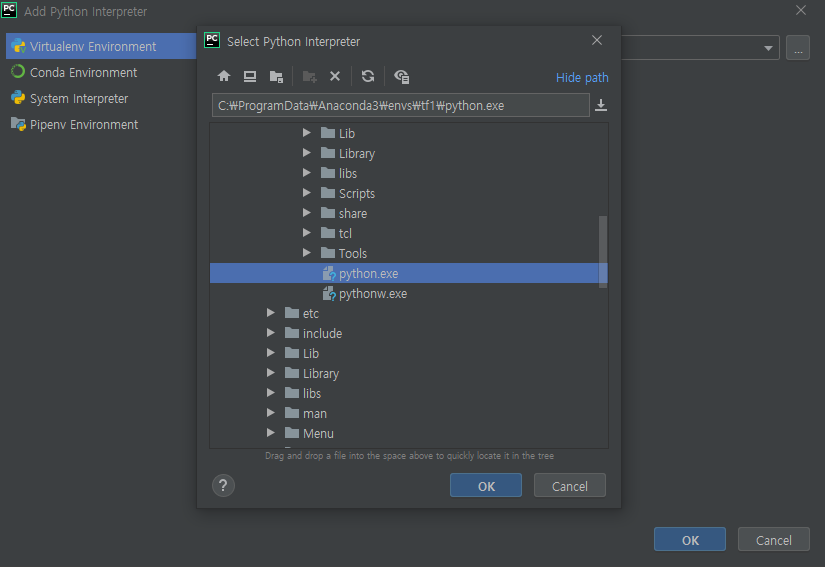Click the path history download-arrow icon
825x567 pixels.
[601, 105]
